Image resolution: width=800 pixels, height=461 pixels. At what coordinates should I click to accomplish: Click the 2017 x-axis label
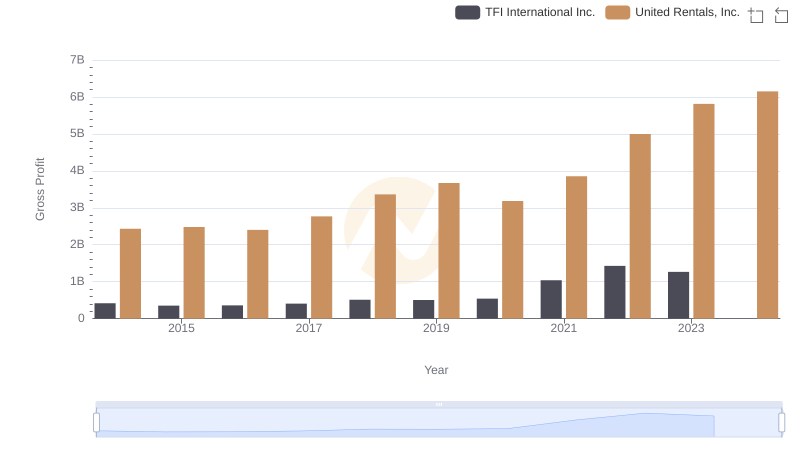coord(309,328)
